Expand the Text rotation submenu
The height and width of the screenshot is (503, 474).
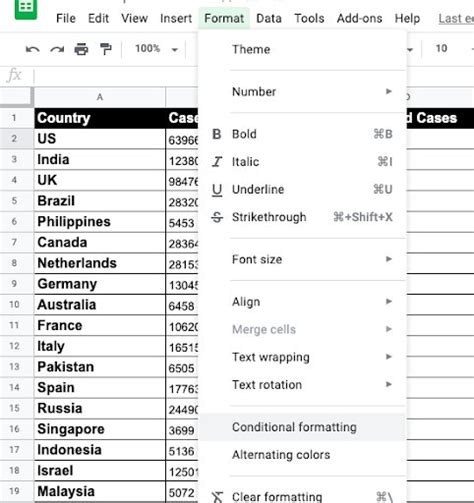302,385
